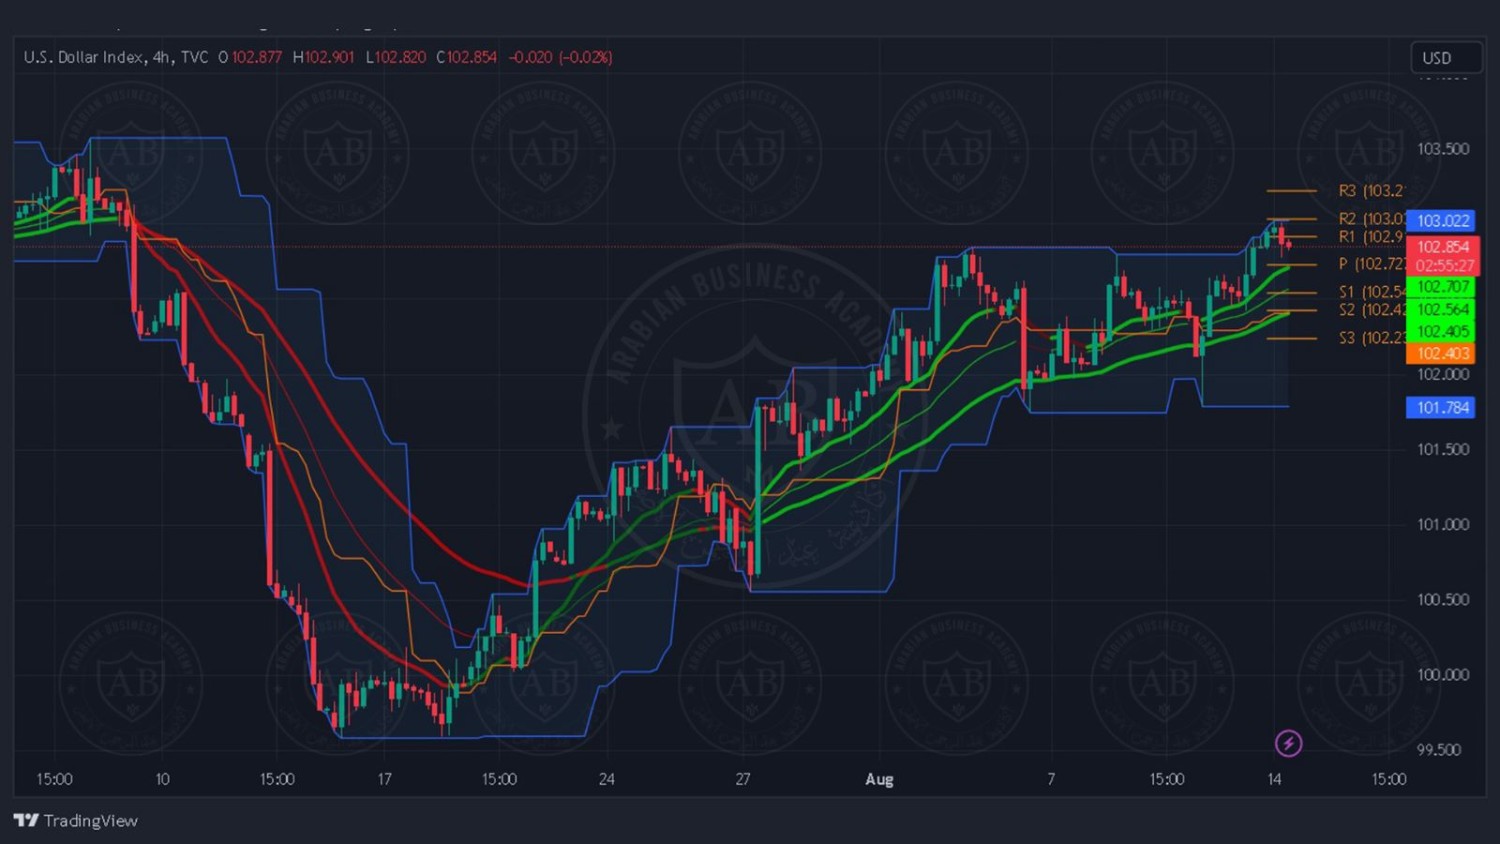Click the green 102.405 price tag

(x=1441, y=332)
